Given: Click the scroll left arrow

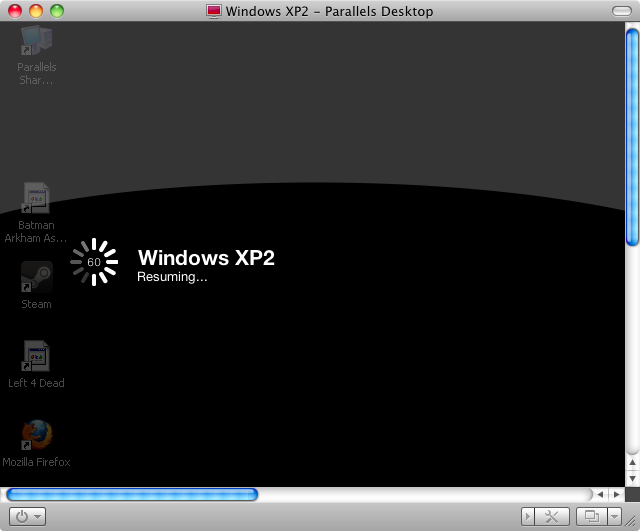Looking at the screenshot, I should pos(600,494).
